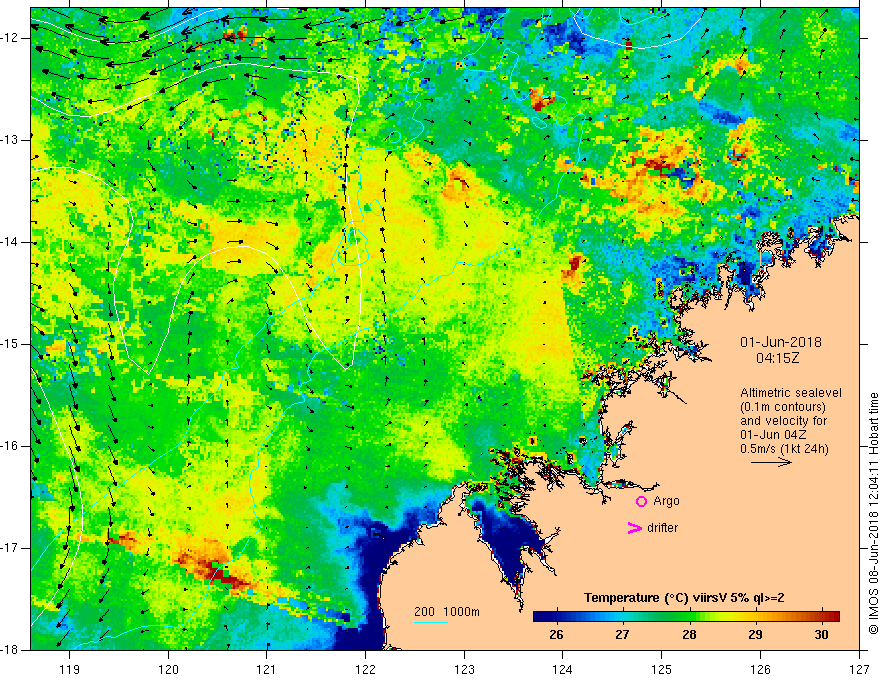Click the latitude axis label '-13'
The width and height of the screenshot is (880, 680).
(10, 140)
